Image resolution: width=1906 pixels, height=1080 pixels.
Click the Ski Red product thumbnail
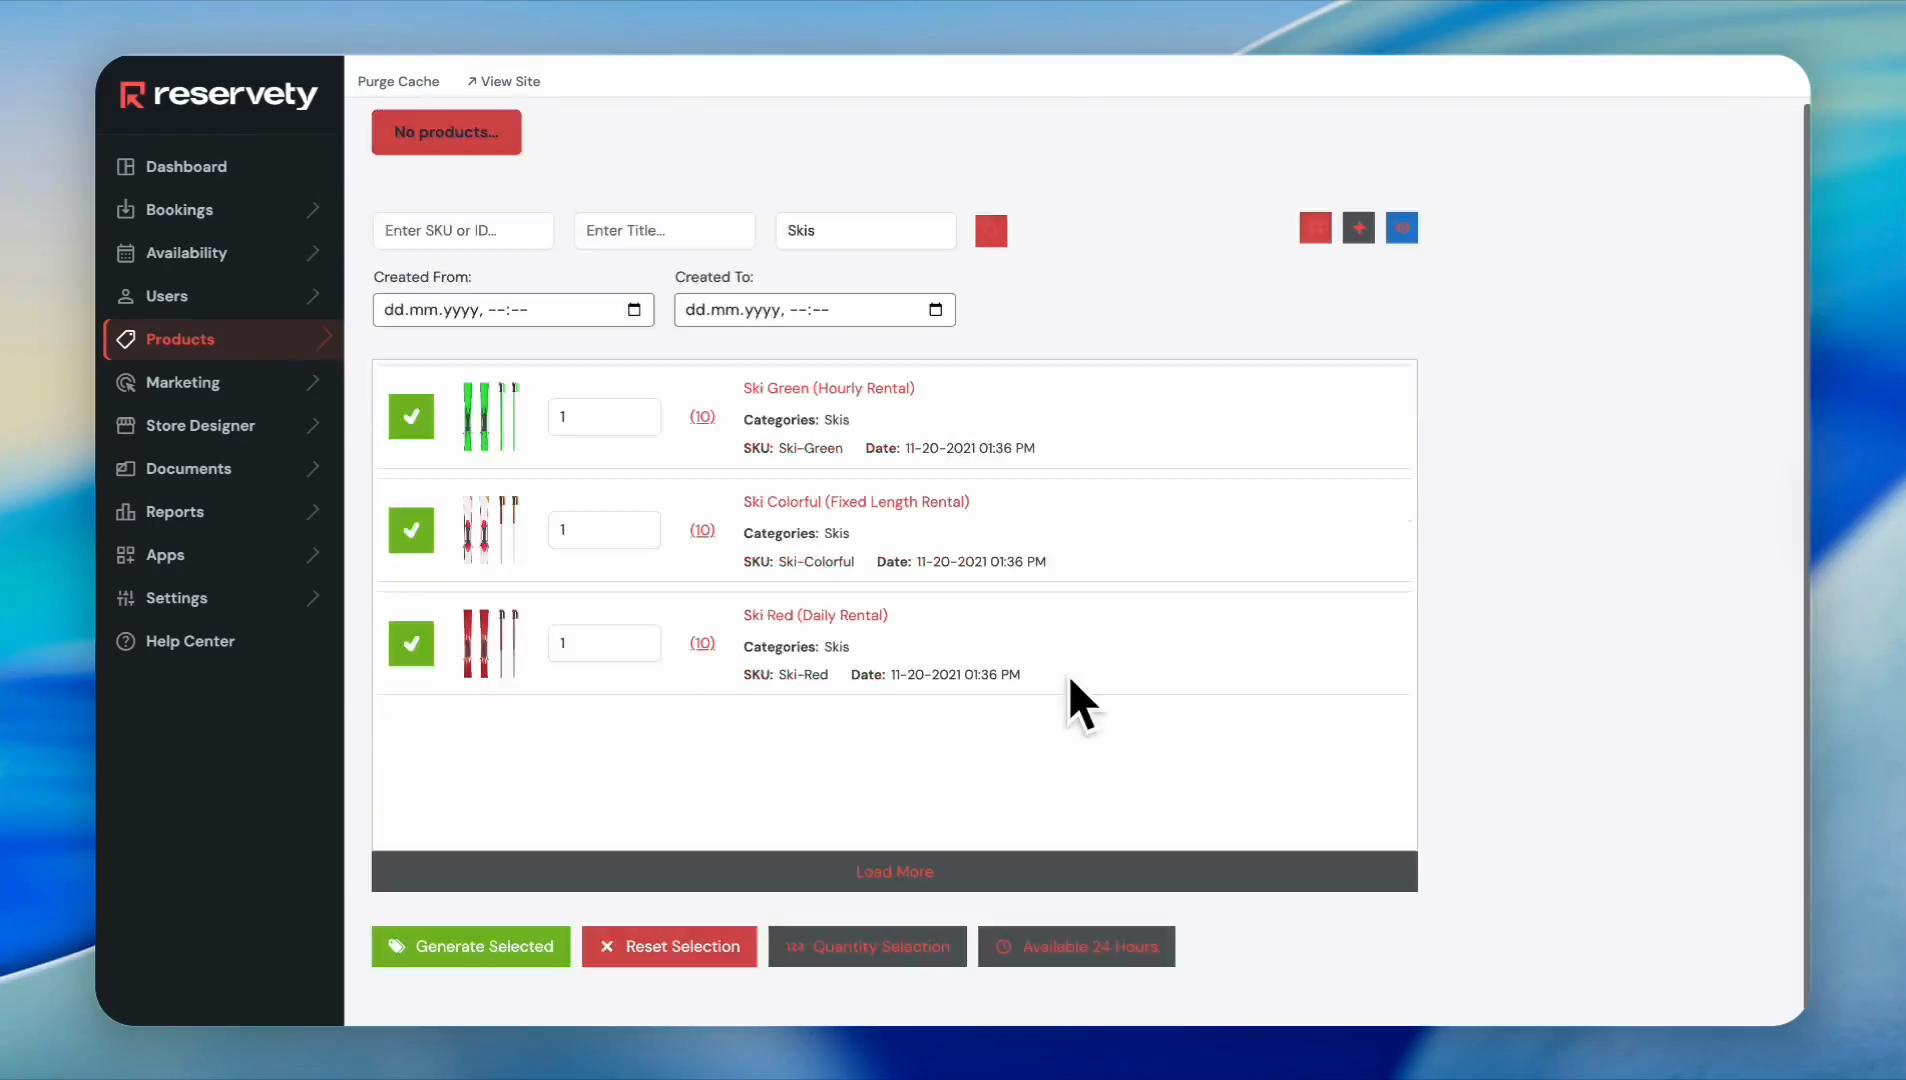click(490, 643)
